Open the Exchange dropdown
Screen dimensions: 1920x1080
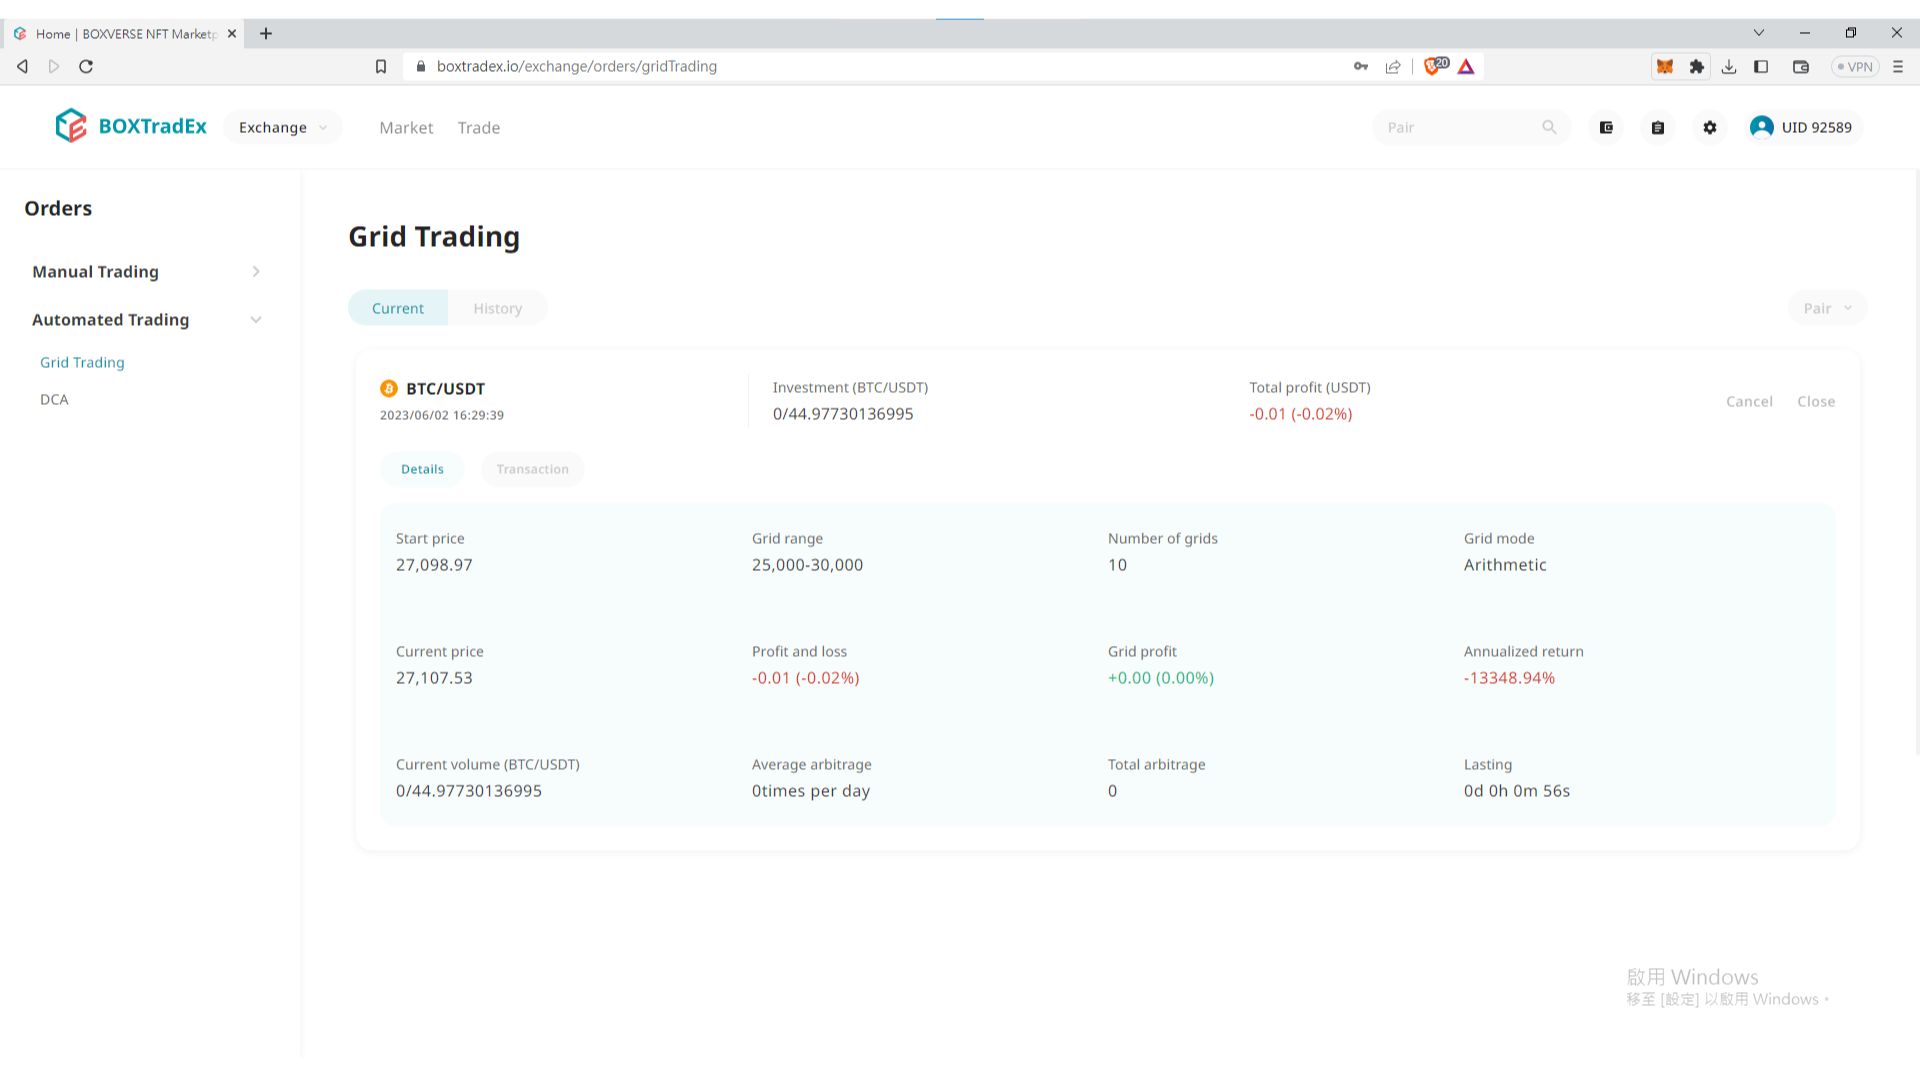coord(282,127)
